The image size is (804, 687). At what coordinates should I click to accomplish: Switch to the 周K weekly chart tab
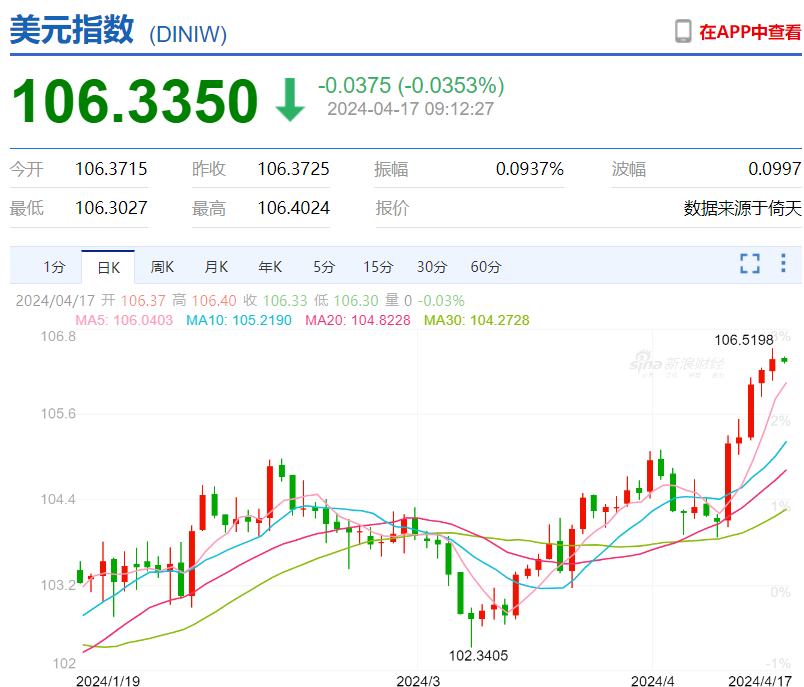coord(161,267)
